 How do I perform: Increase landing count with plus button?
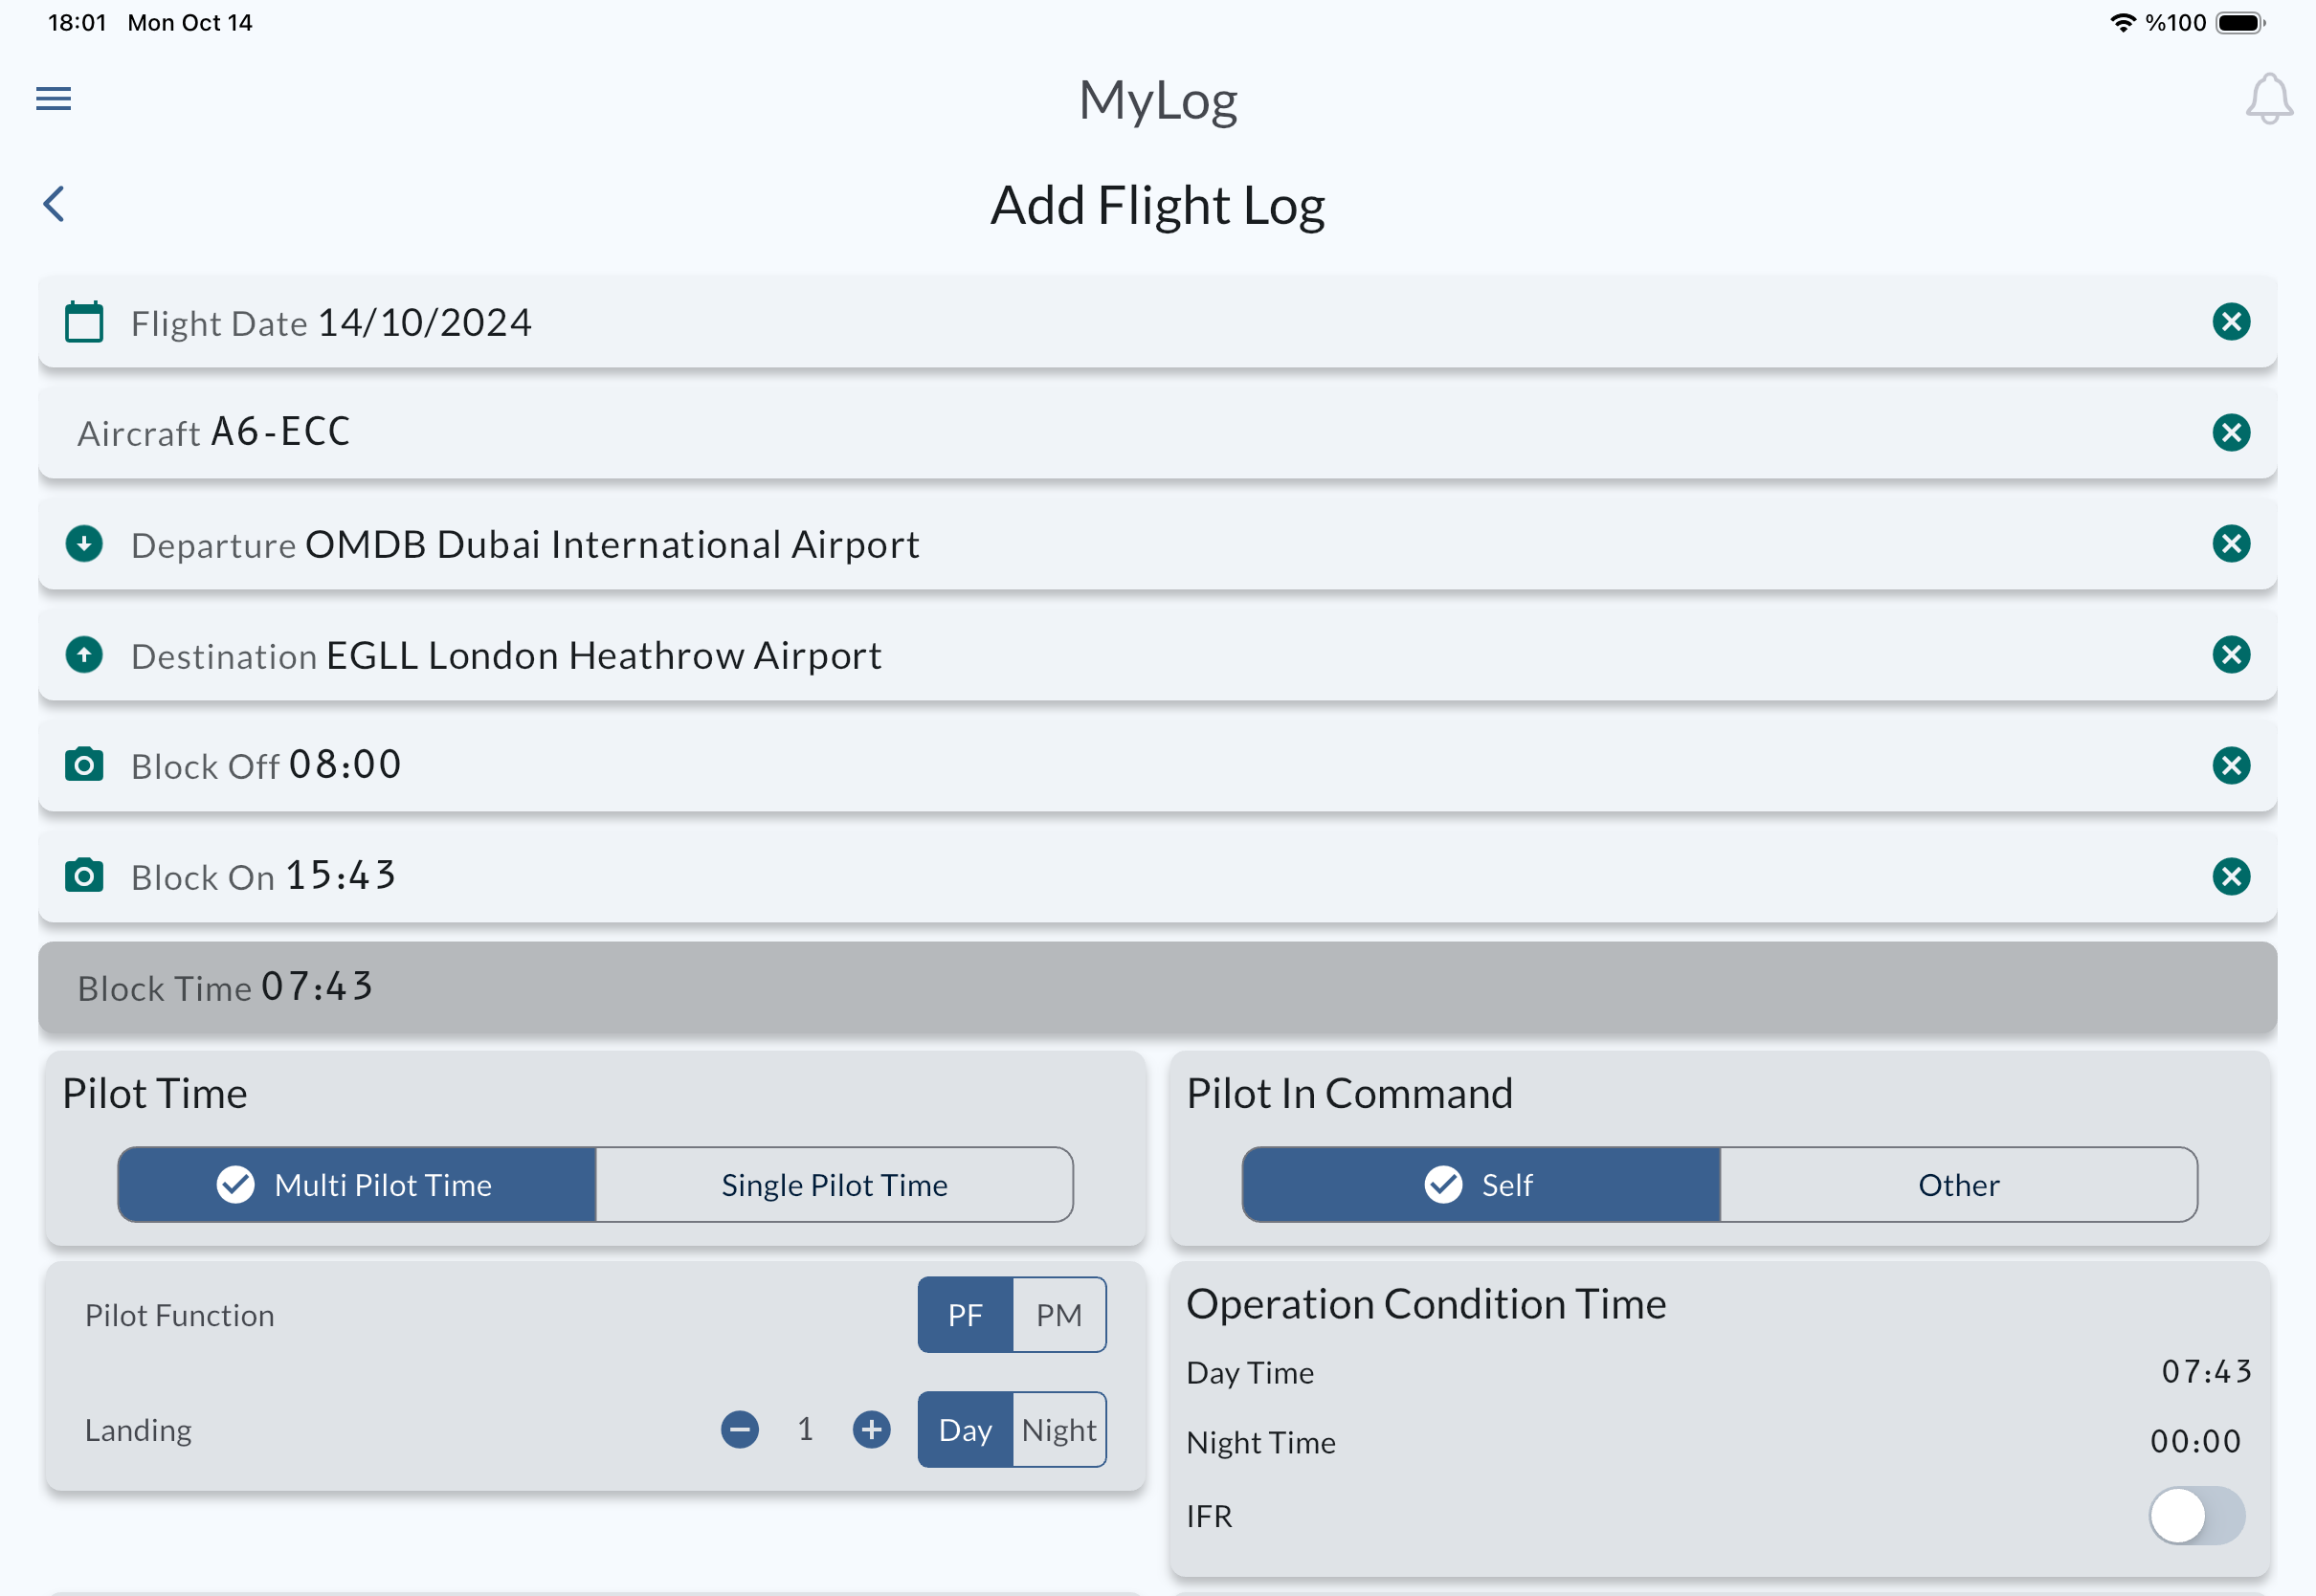point(871,1429)
